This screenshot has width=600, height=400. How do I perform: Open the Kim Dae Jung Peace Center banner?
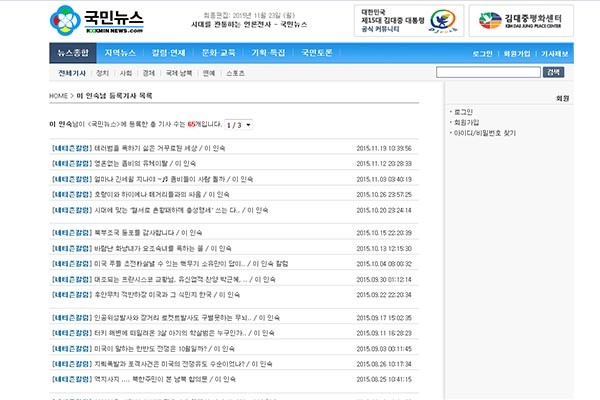[521, 21]
